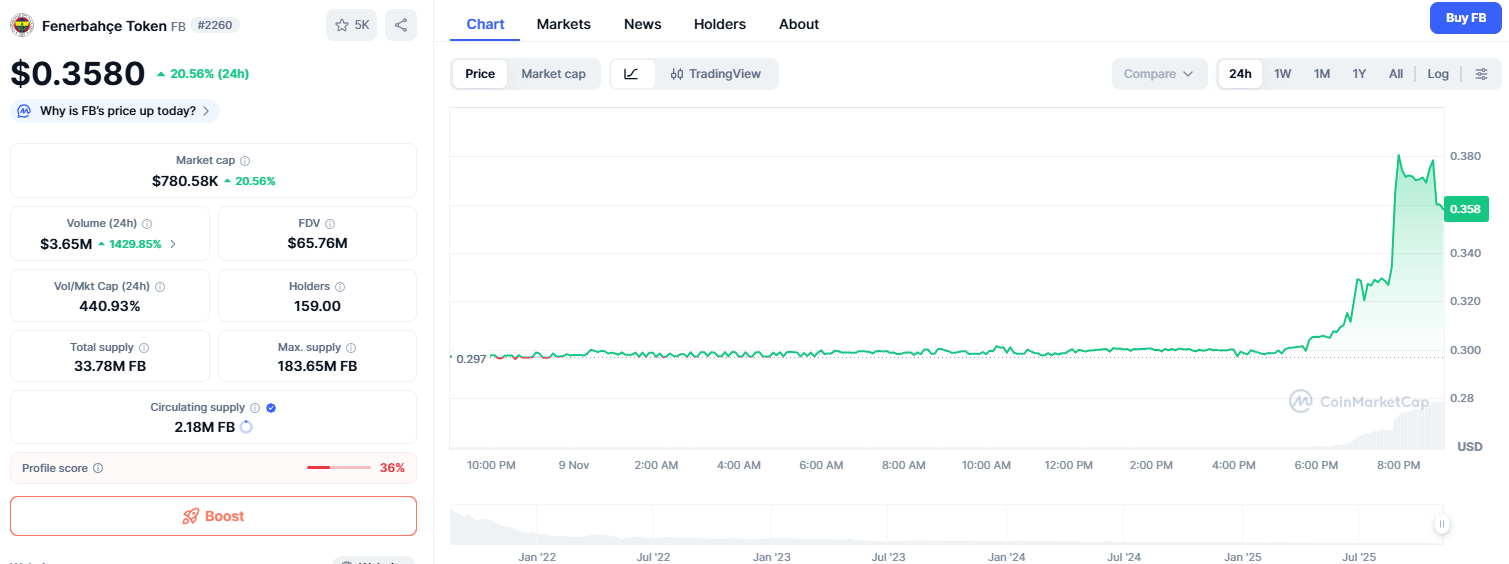Click circulating supply progress ring icon
The height and width of the screenshot is (564, 1509).
pos(246,427)
